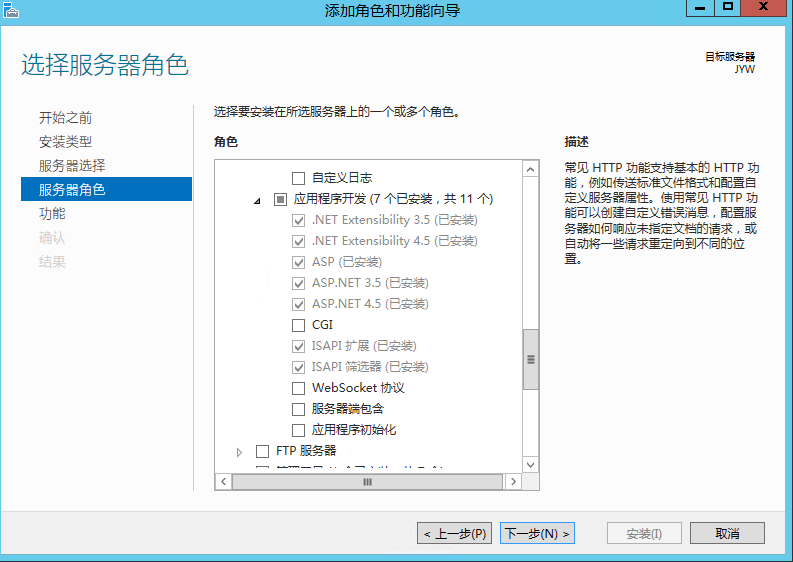
Task: Click the horizontal scrollbar thumb in roles list
Action: (x=367, y=482)
